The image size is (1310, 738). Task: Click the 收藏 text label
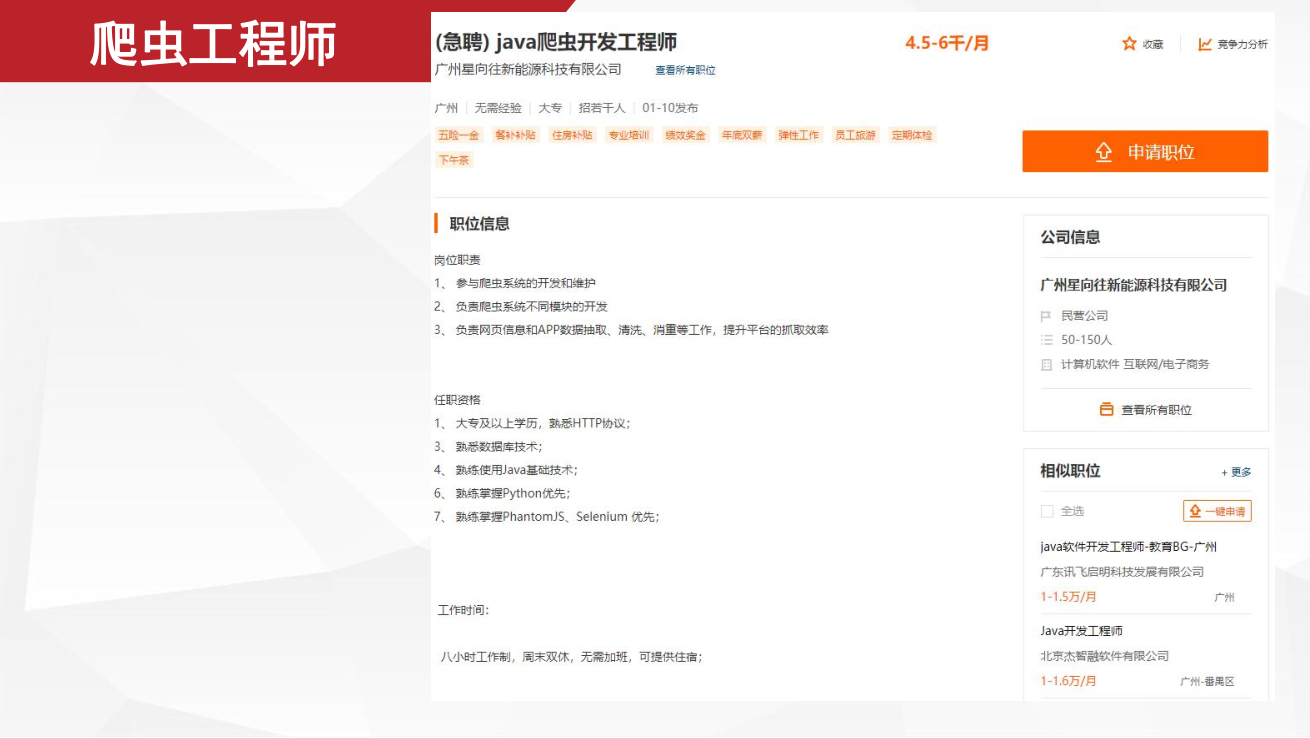click(1153, 44)
